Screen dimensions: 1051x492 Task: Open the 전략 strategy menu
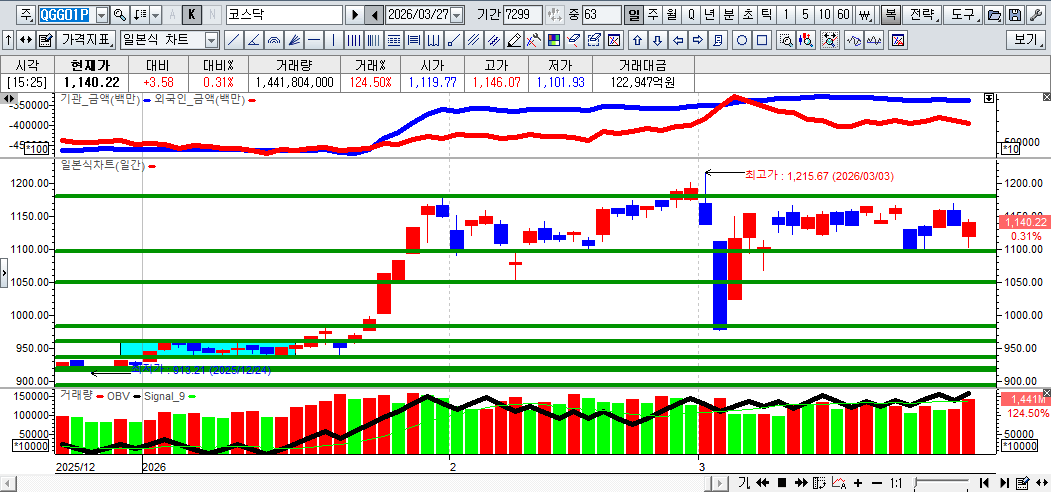923,15
